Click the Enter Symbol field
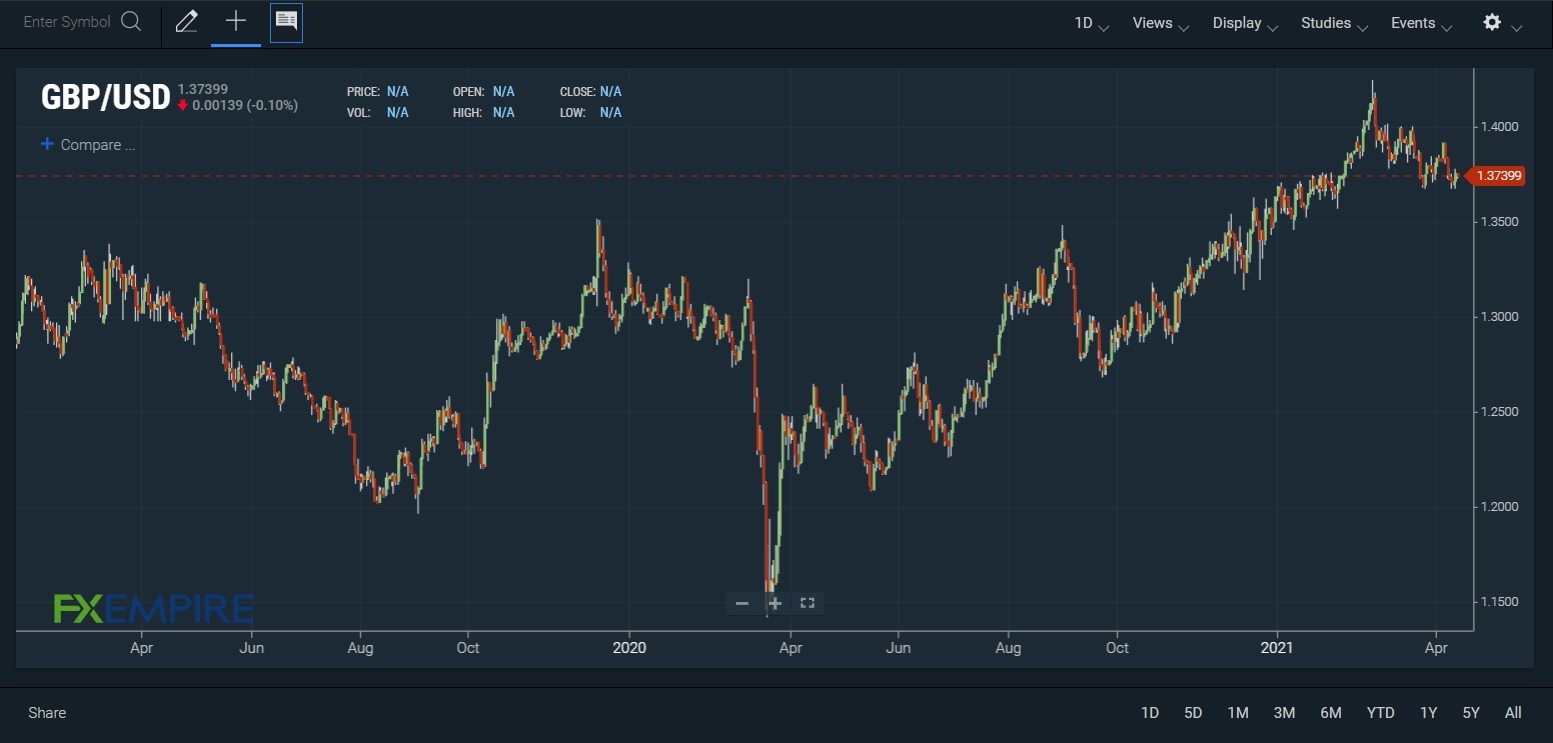Screen dimensions: 1553x743 (x=67, y=22)
